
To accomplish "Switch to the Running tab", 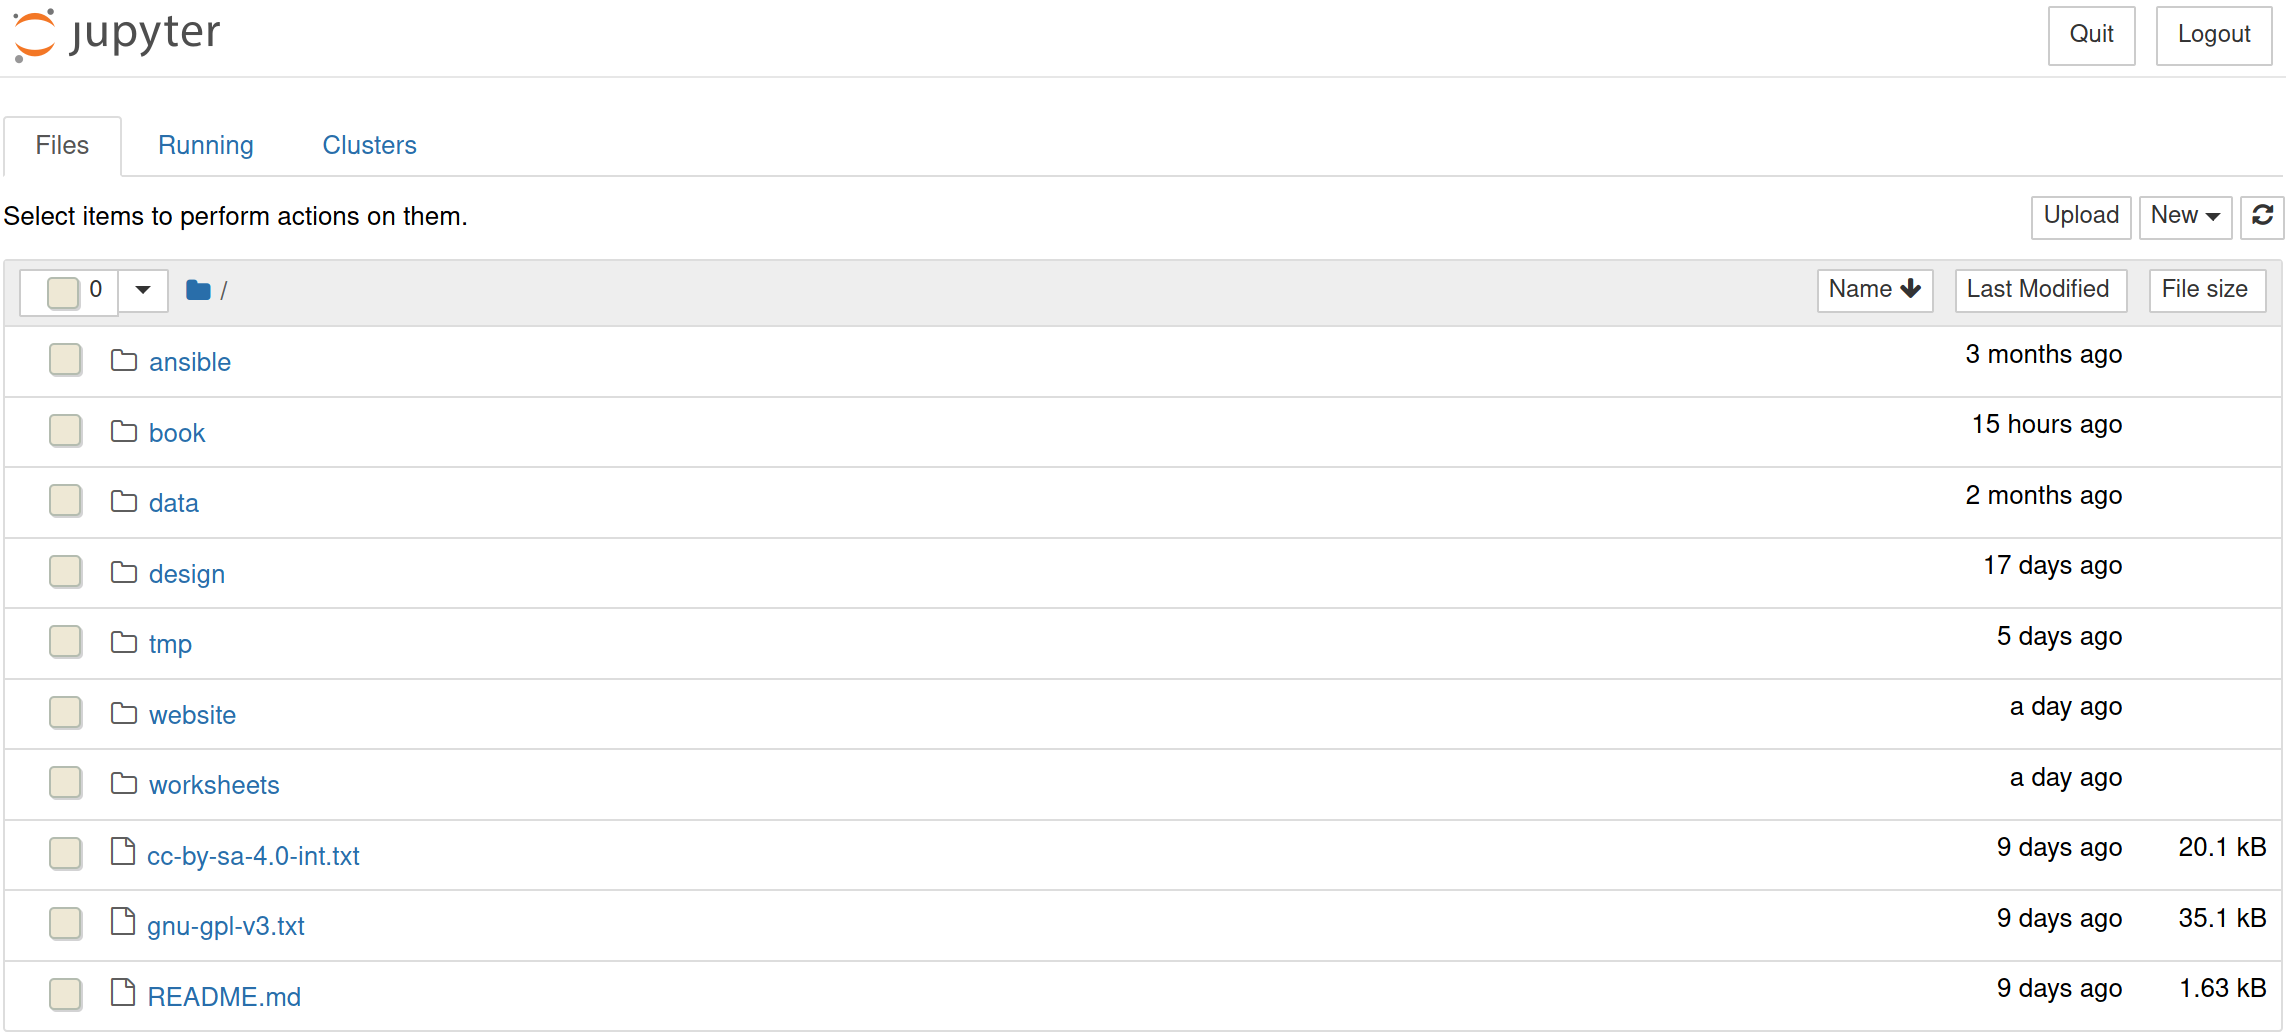I will (x=205, y=145).
